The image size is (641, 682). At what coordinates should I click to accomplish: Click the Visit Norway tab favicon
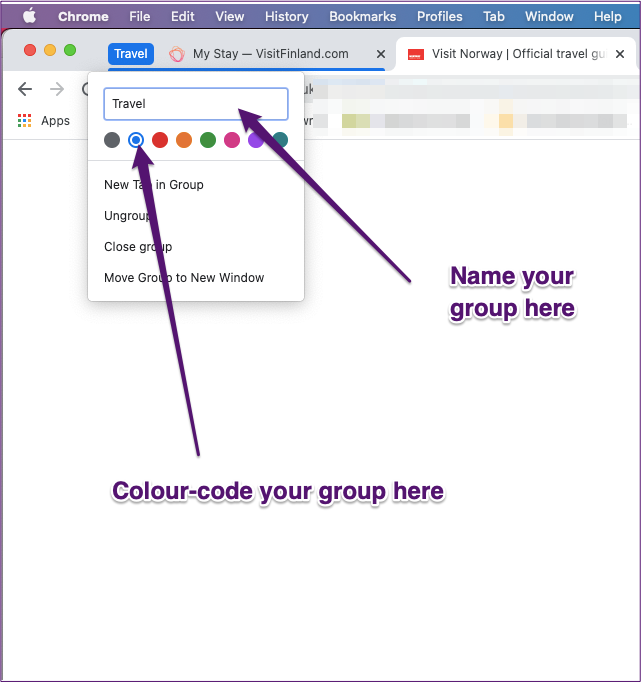(416, 54)
